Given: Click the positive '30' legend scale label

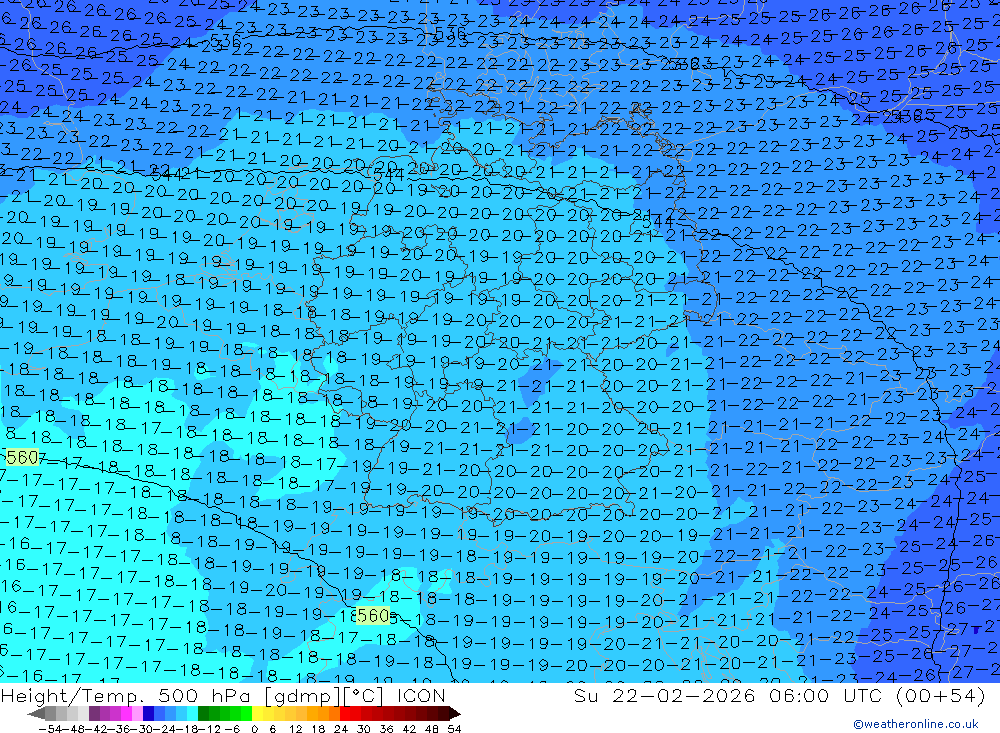Looking at the screenshot, I should click(364, 729).
